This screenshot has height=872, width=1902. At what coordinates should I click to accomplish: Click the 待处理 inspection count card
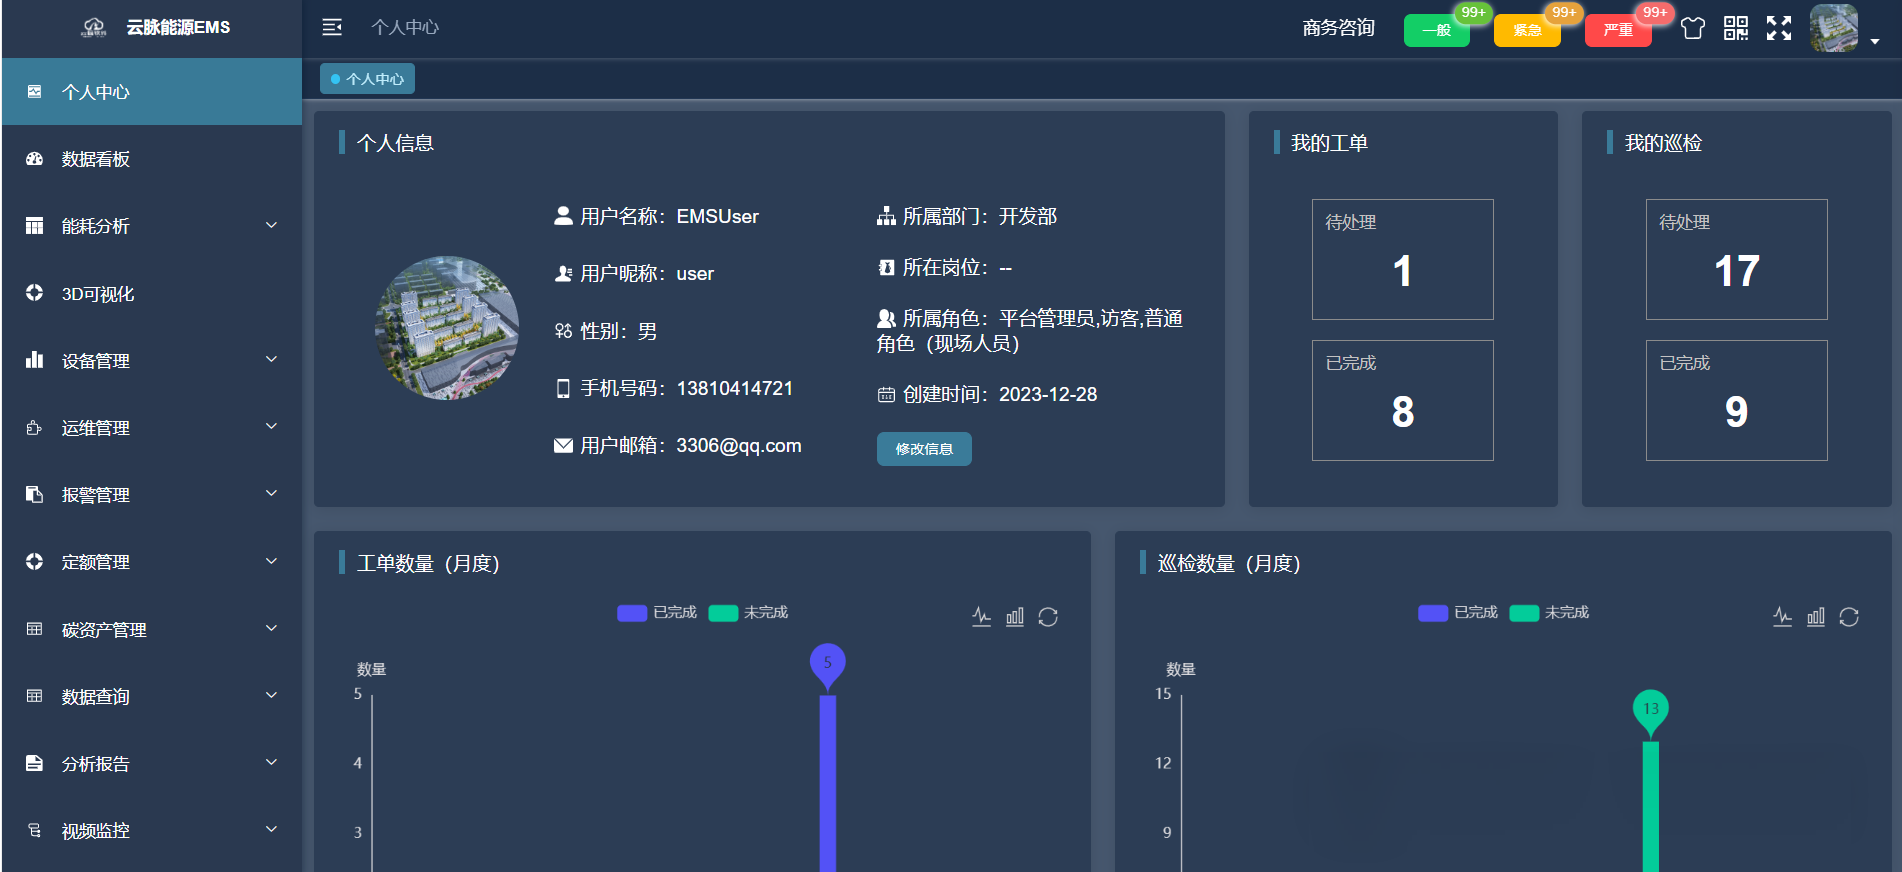[1736, 259]
